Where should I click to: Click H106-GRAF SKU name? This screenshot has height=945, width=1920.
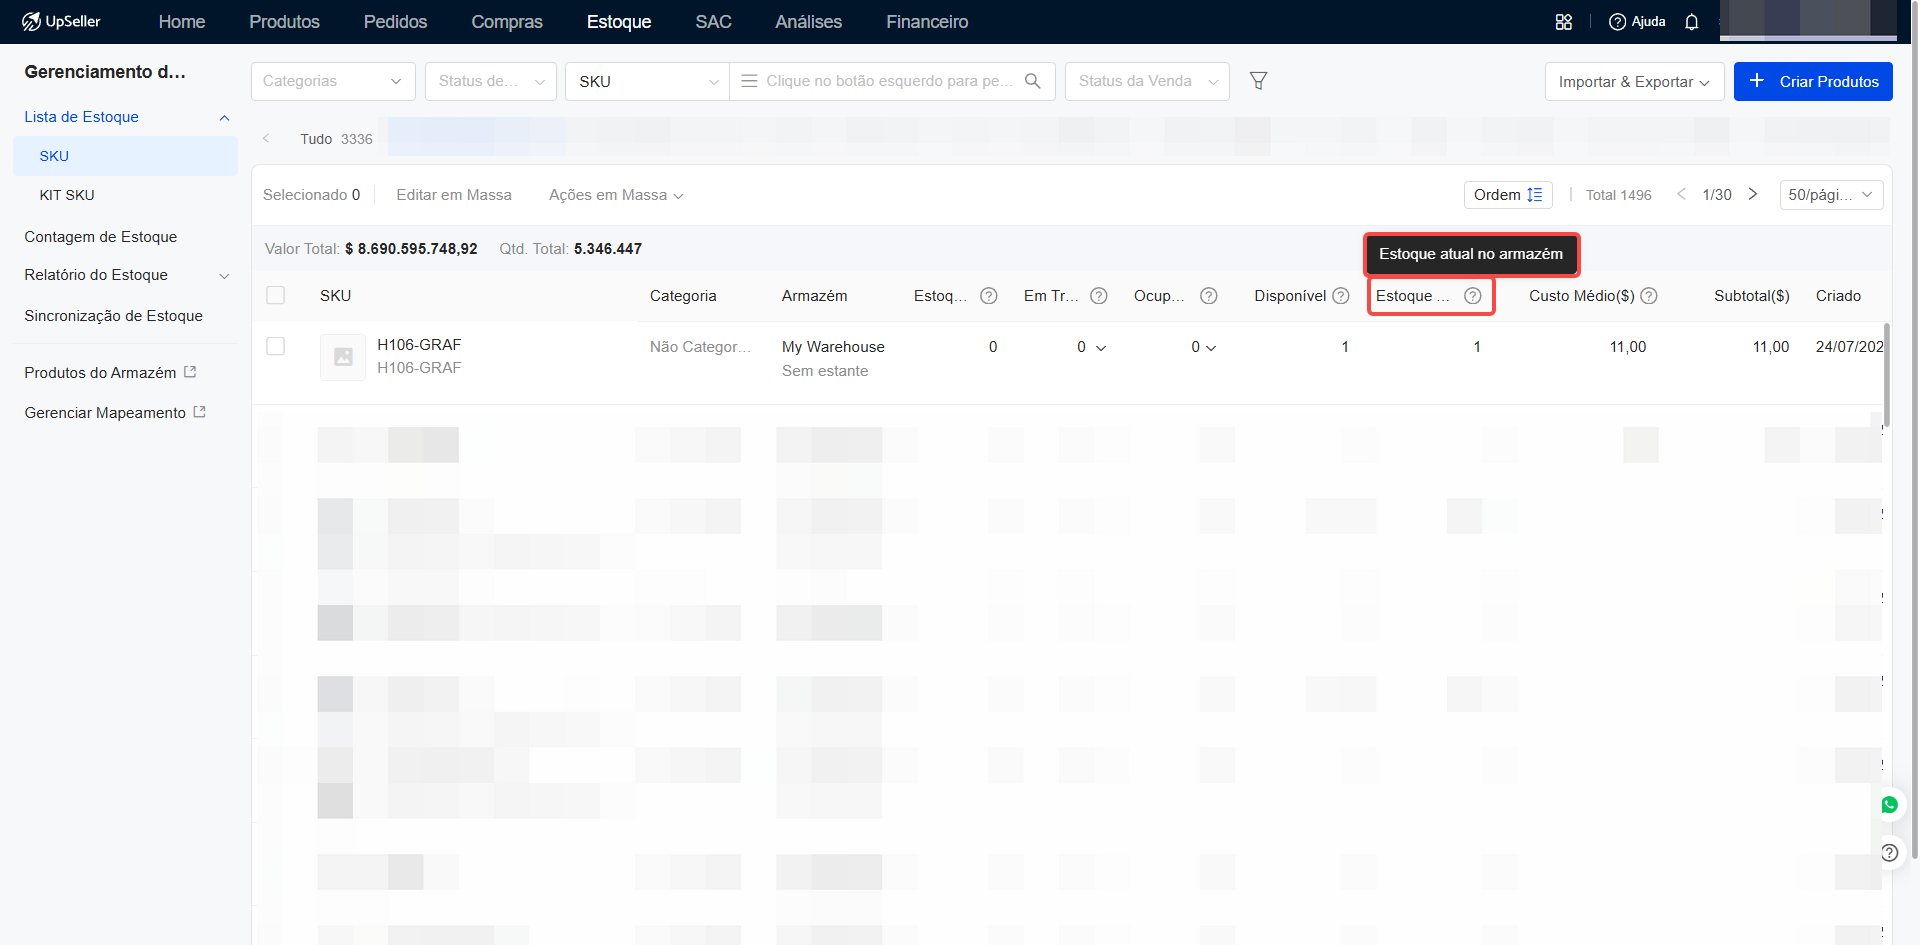[419, 345]
